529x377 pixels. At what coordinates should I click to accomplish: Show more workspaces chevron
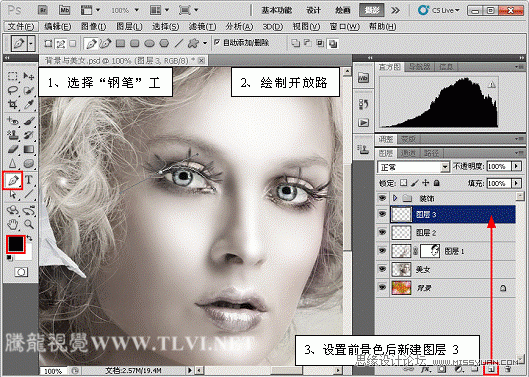coord(395,10)
